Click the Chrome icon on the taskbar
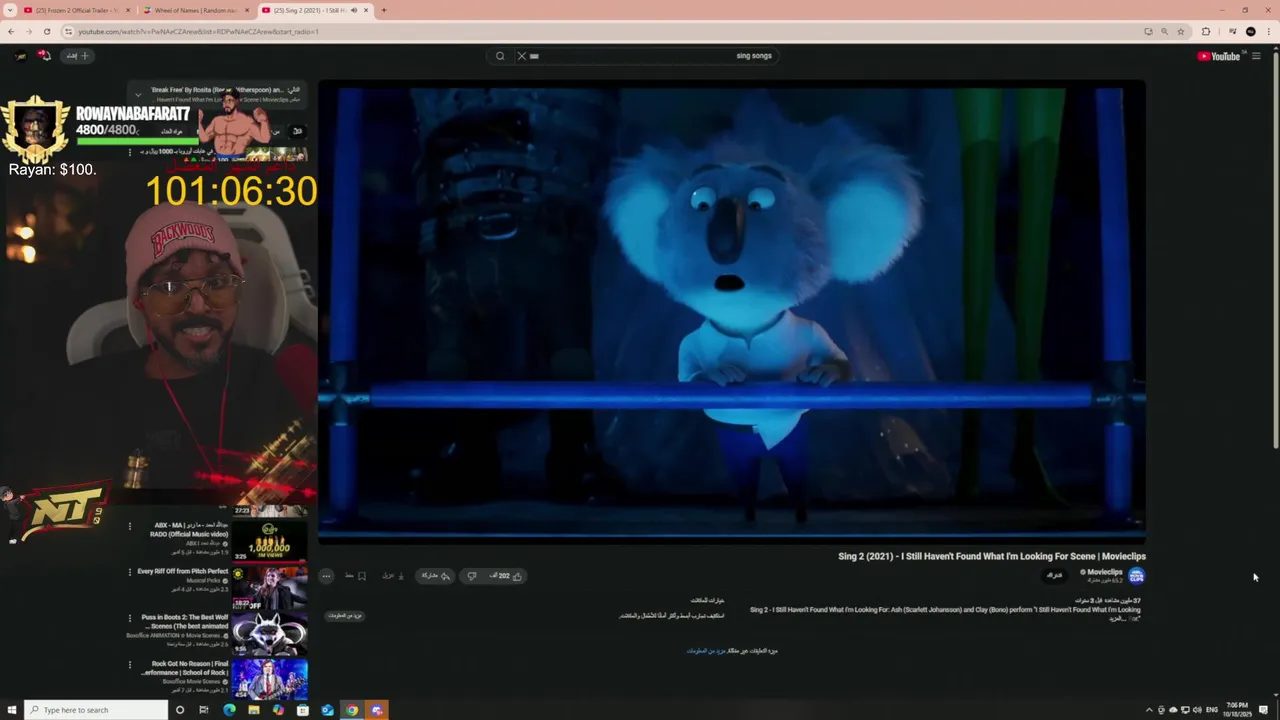1280x720 pixels. click(x=351, y=710)
